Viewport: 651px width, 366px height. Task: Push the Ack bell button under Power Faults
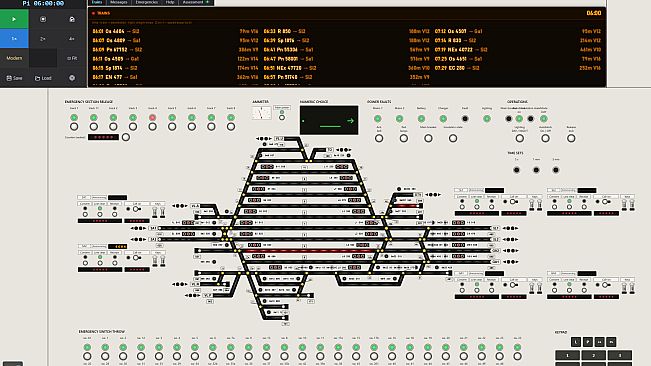(379, 139)
